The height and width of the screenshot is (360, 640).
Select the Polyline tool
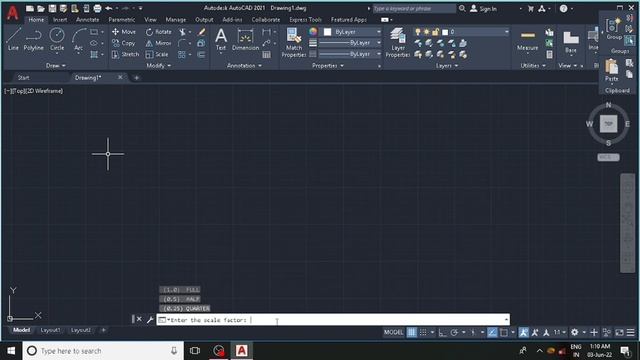(x=33, y=39)
